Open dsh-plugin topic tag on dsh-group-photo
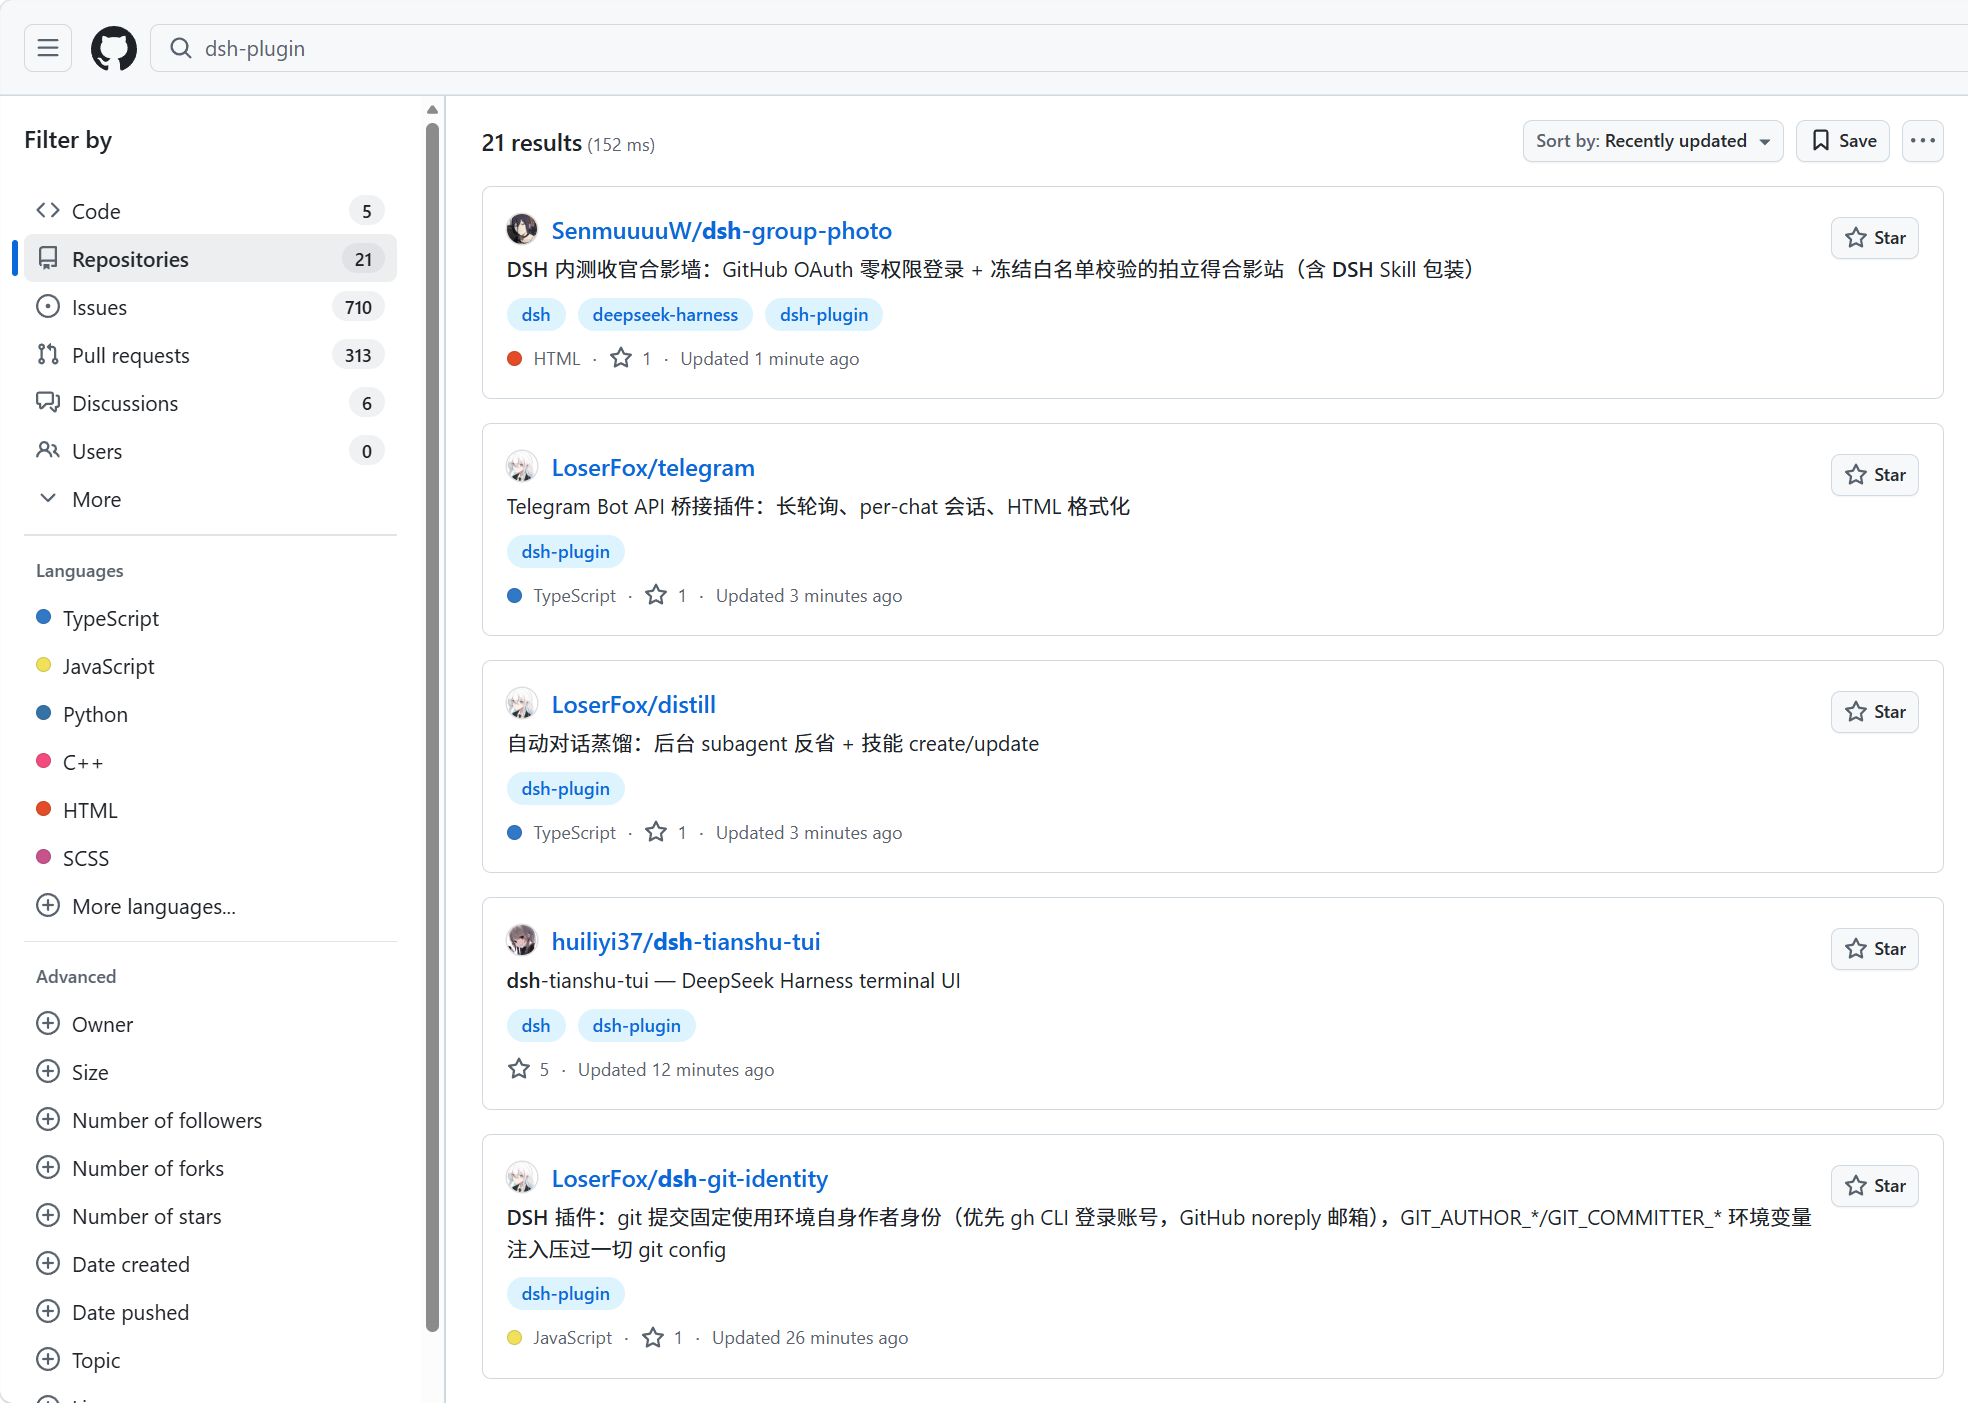The image size is (1968, 1403). pyautogui.click(x=824, y=315)
